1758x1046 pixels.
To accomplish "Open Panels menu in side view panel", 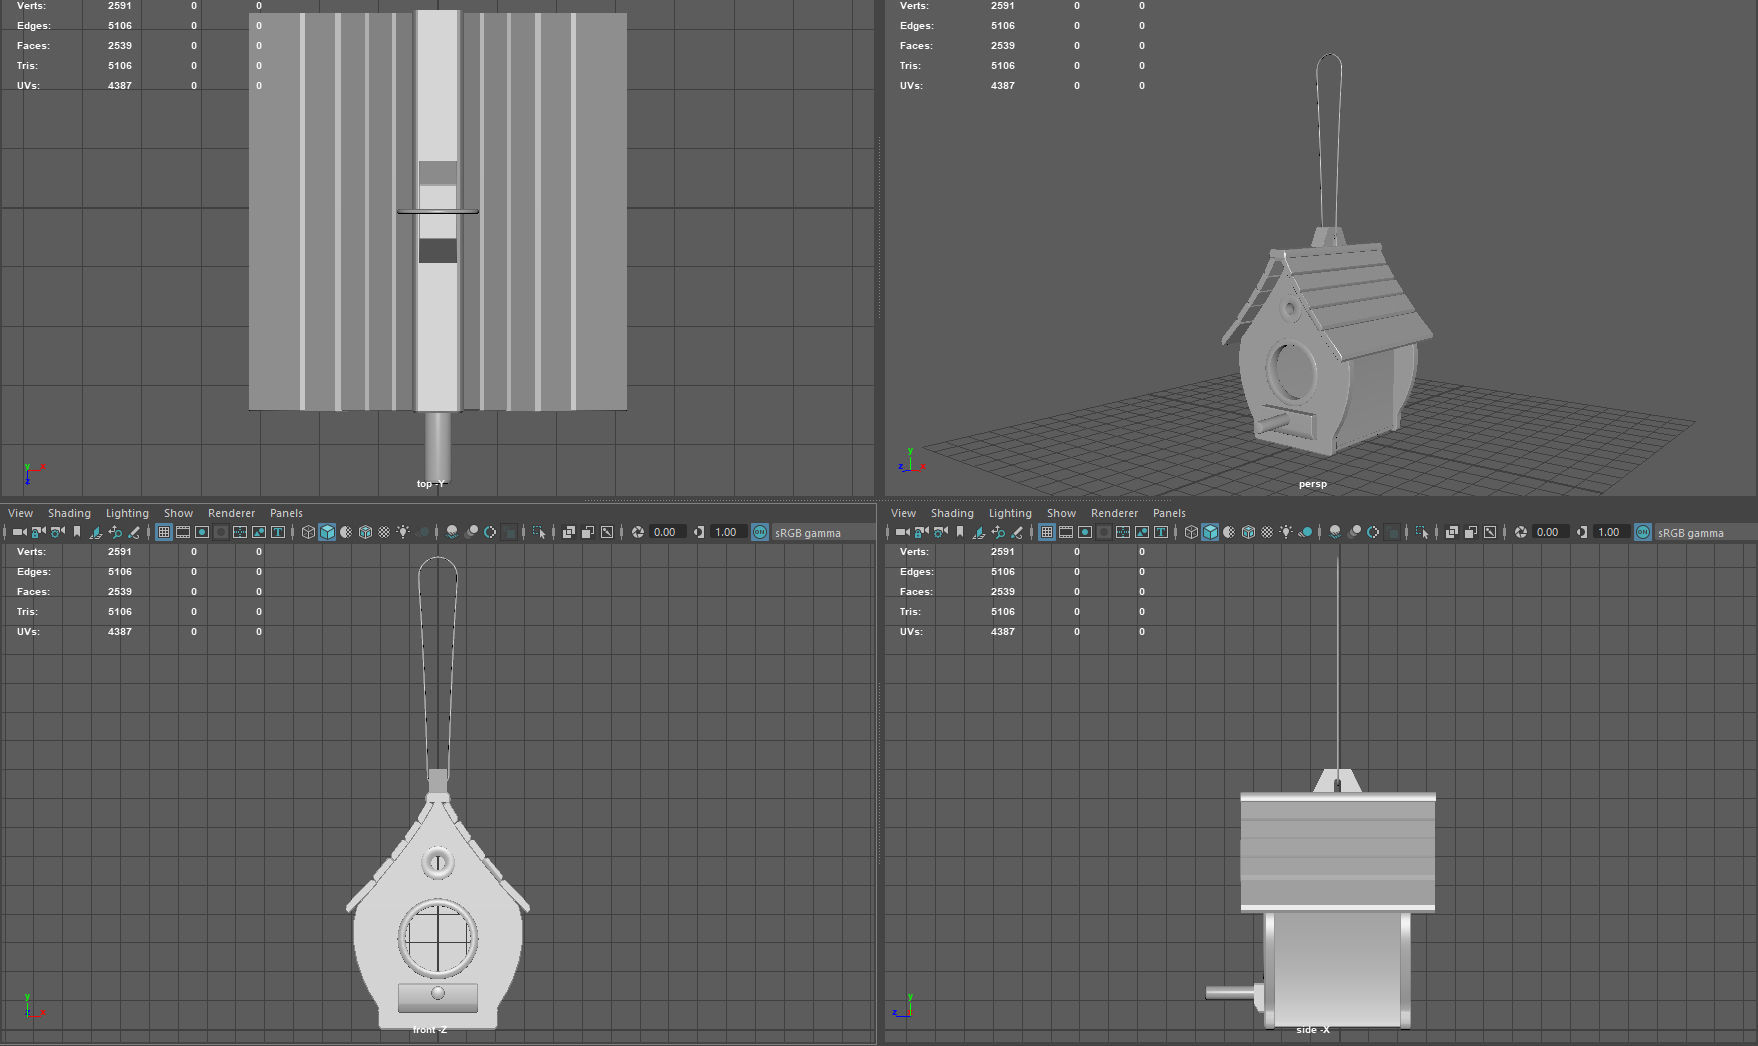I will click(x=1169, y=513).
